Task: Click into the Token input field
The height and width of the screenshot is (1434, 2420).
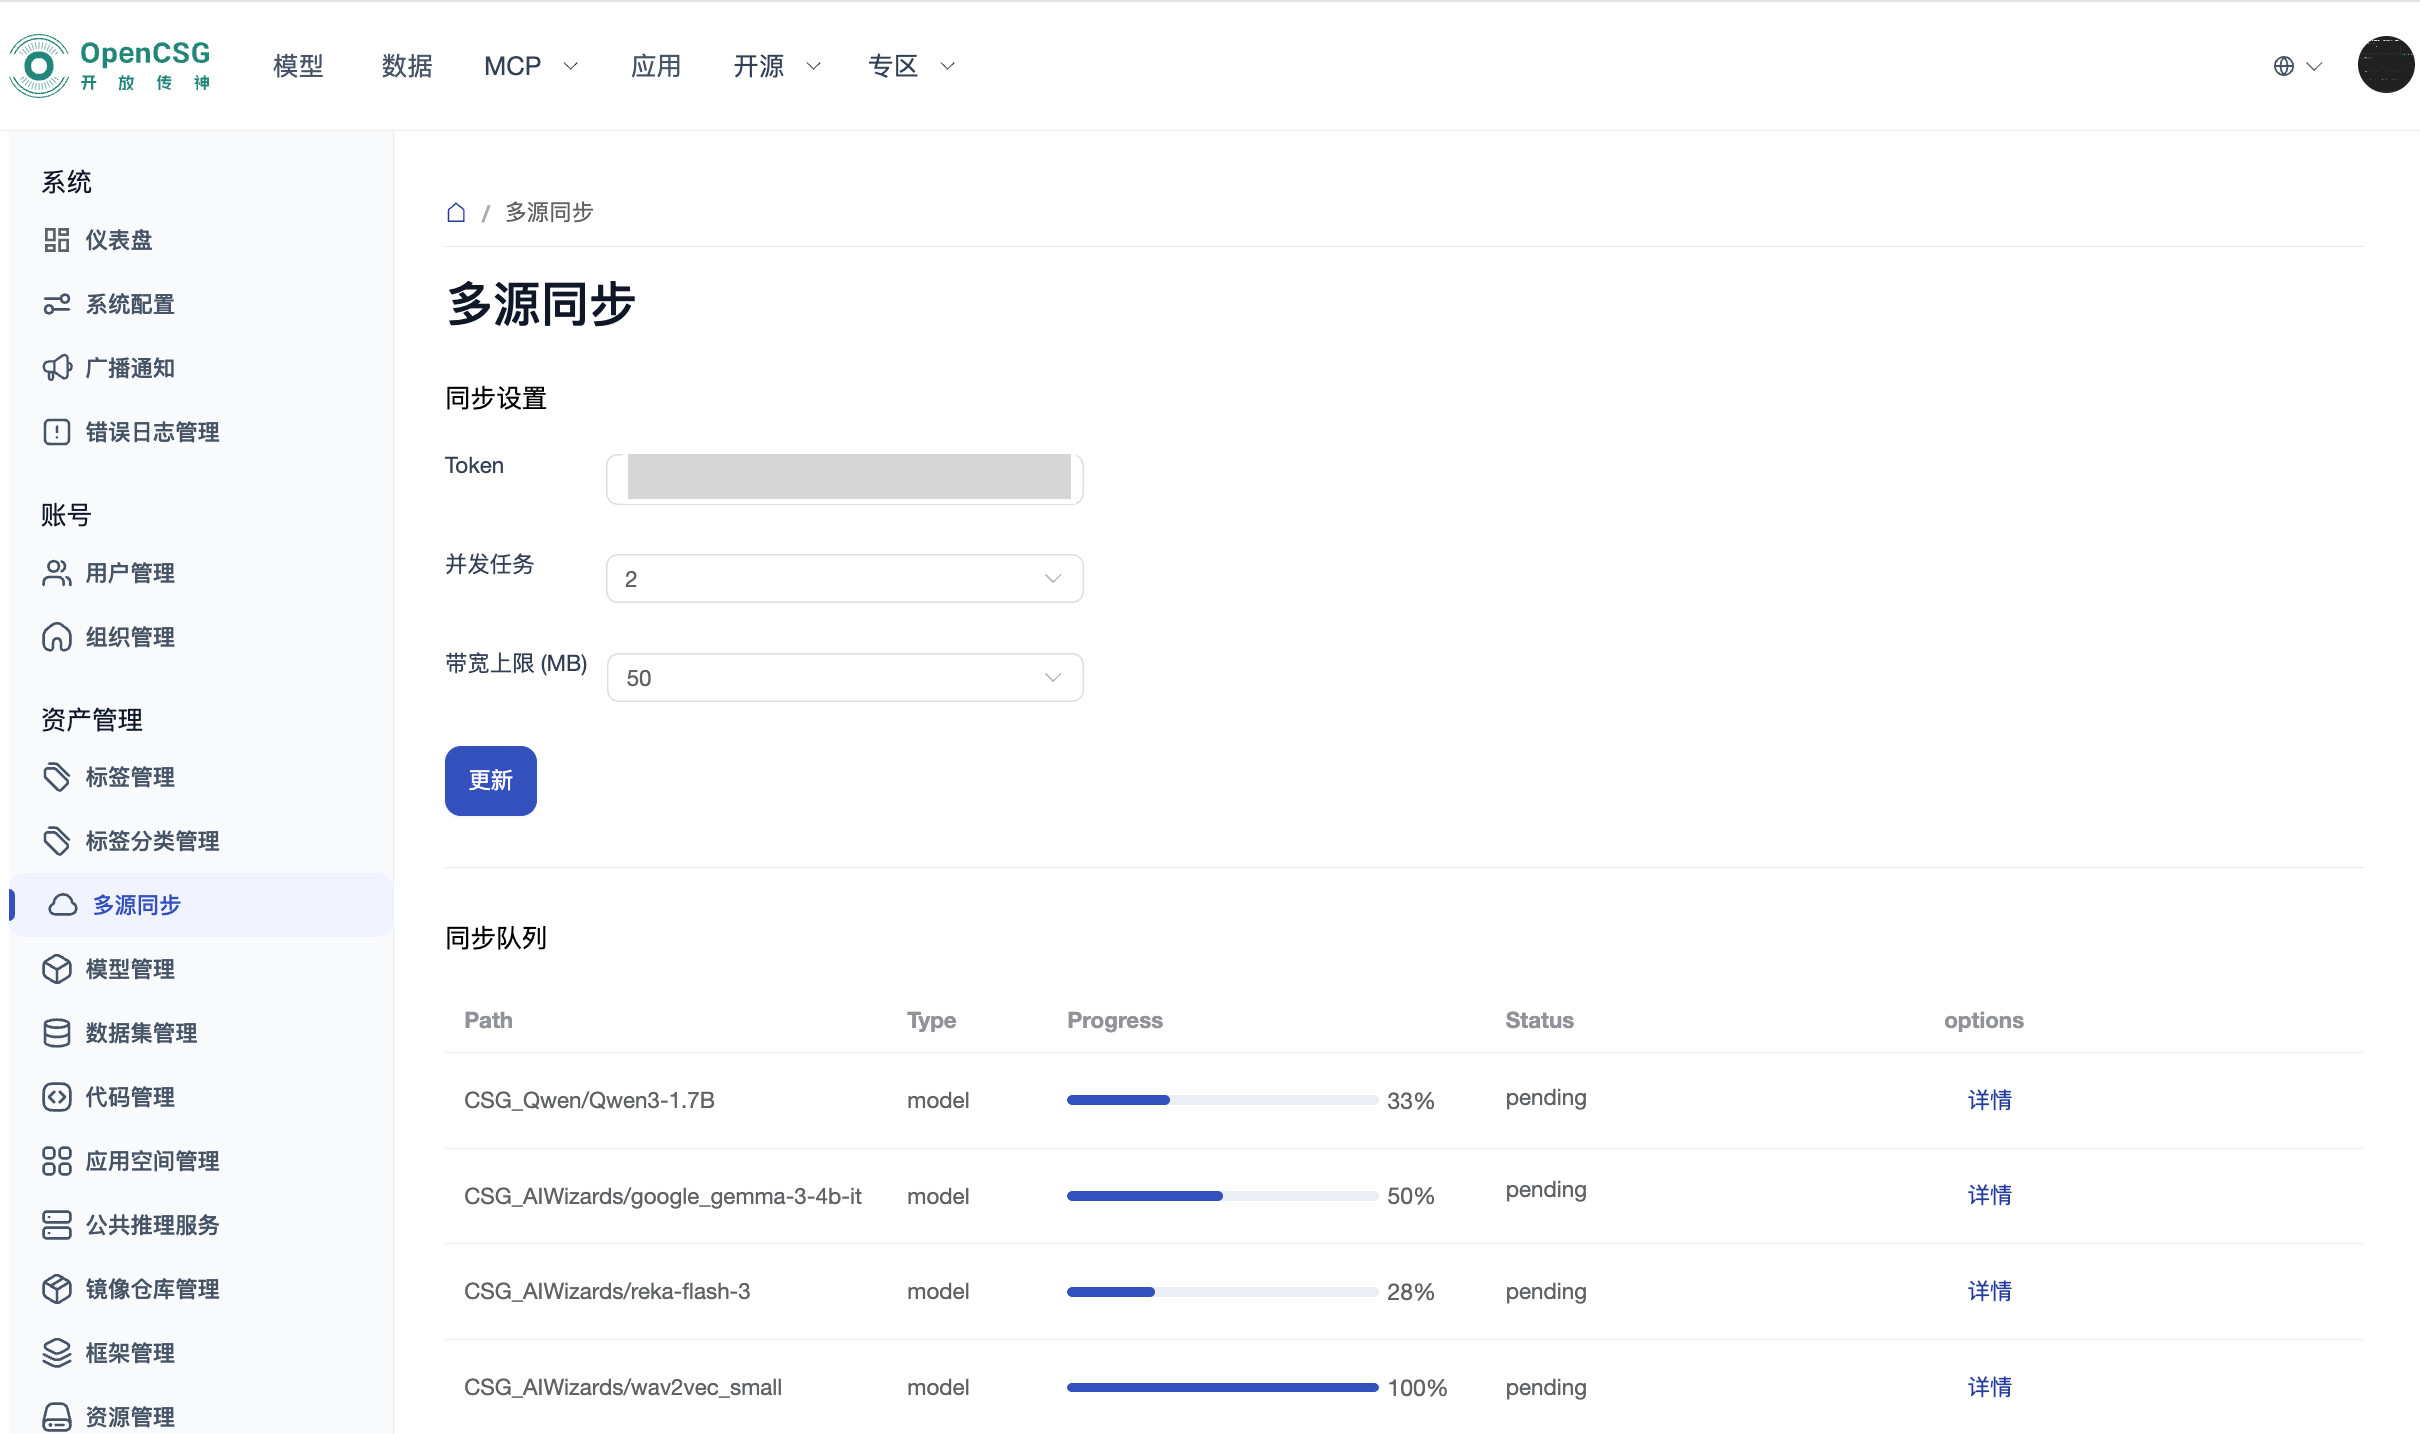Action: [844, 479]
